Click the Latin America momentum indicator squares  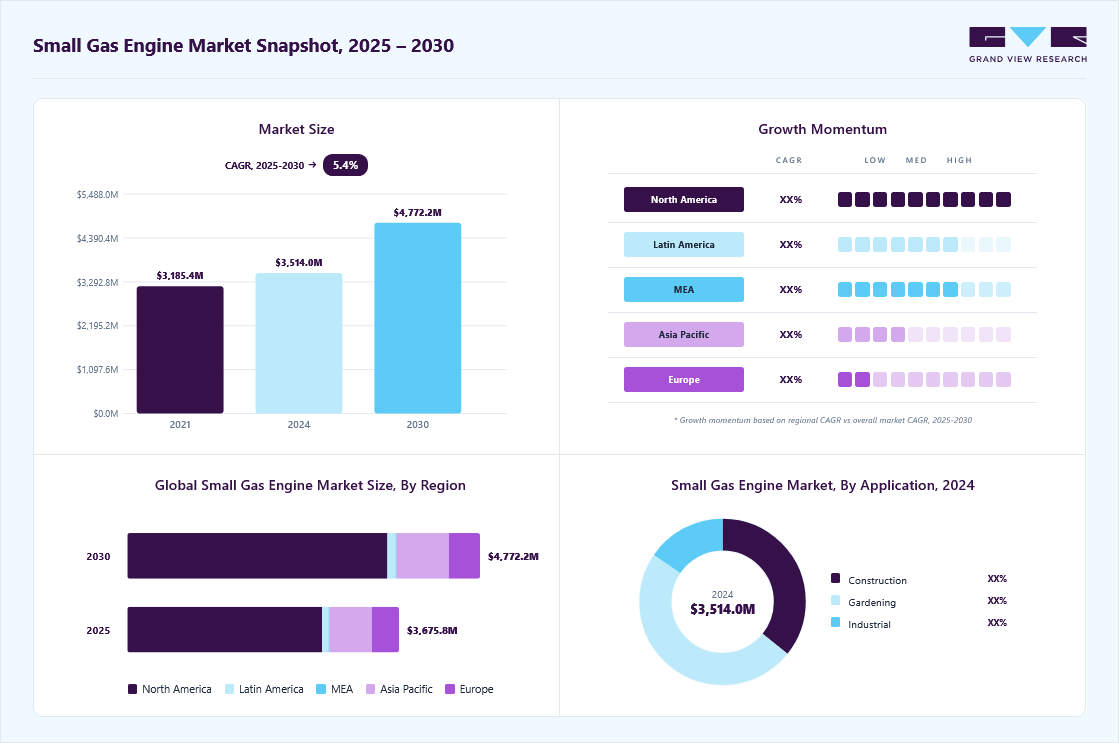tap(924, 244)
